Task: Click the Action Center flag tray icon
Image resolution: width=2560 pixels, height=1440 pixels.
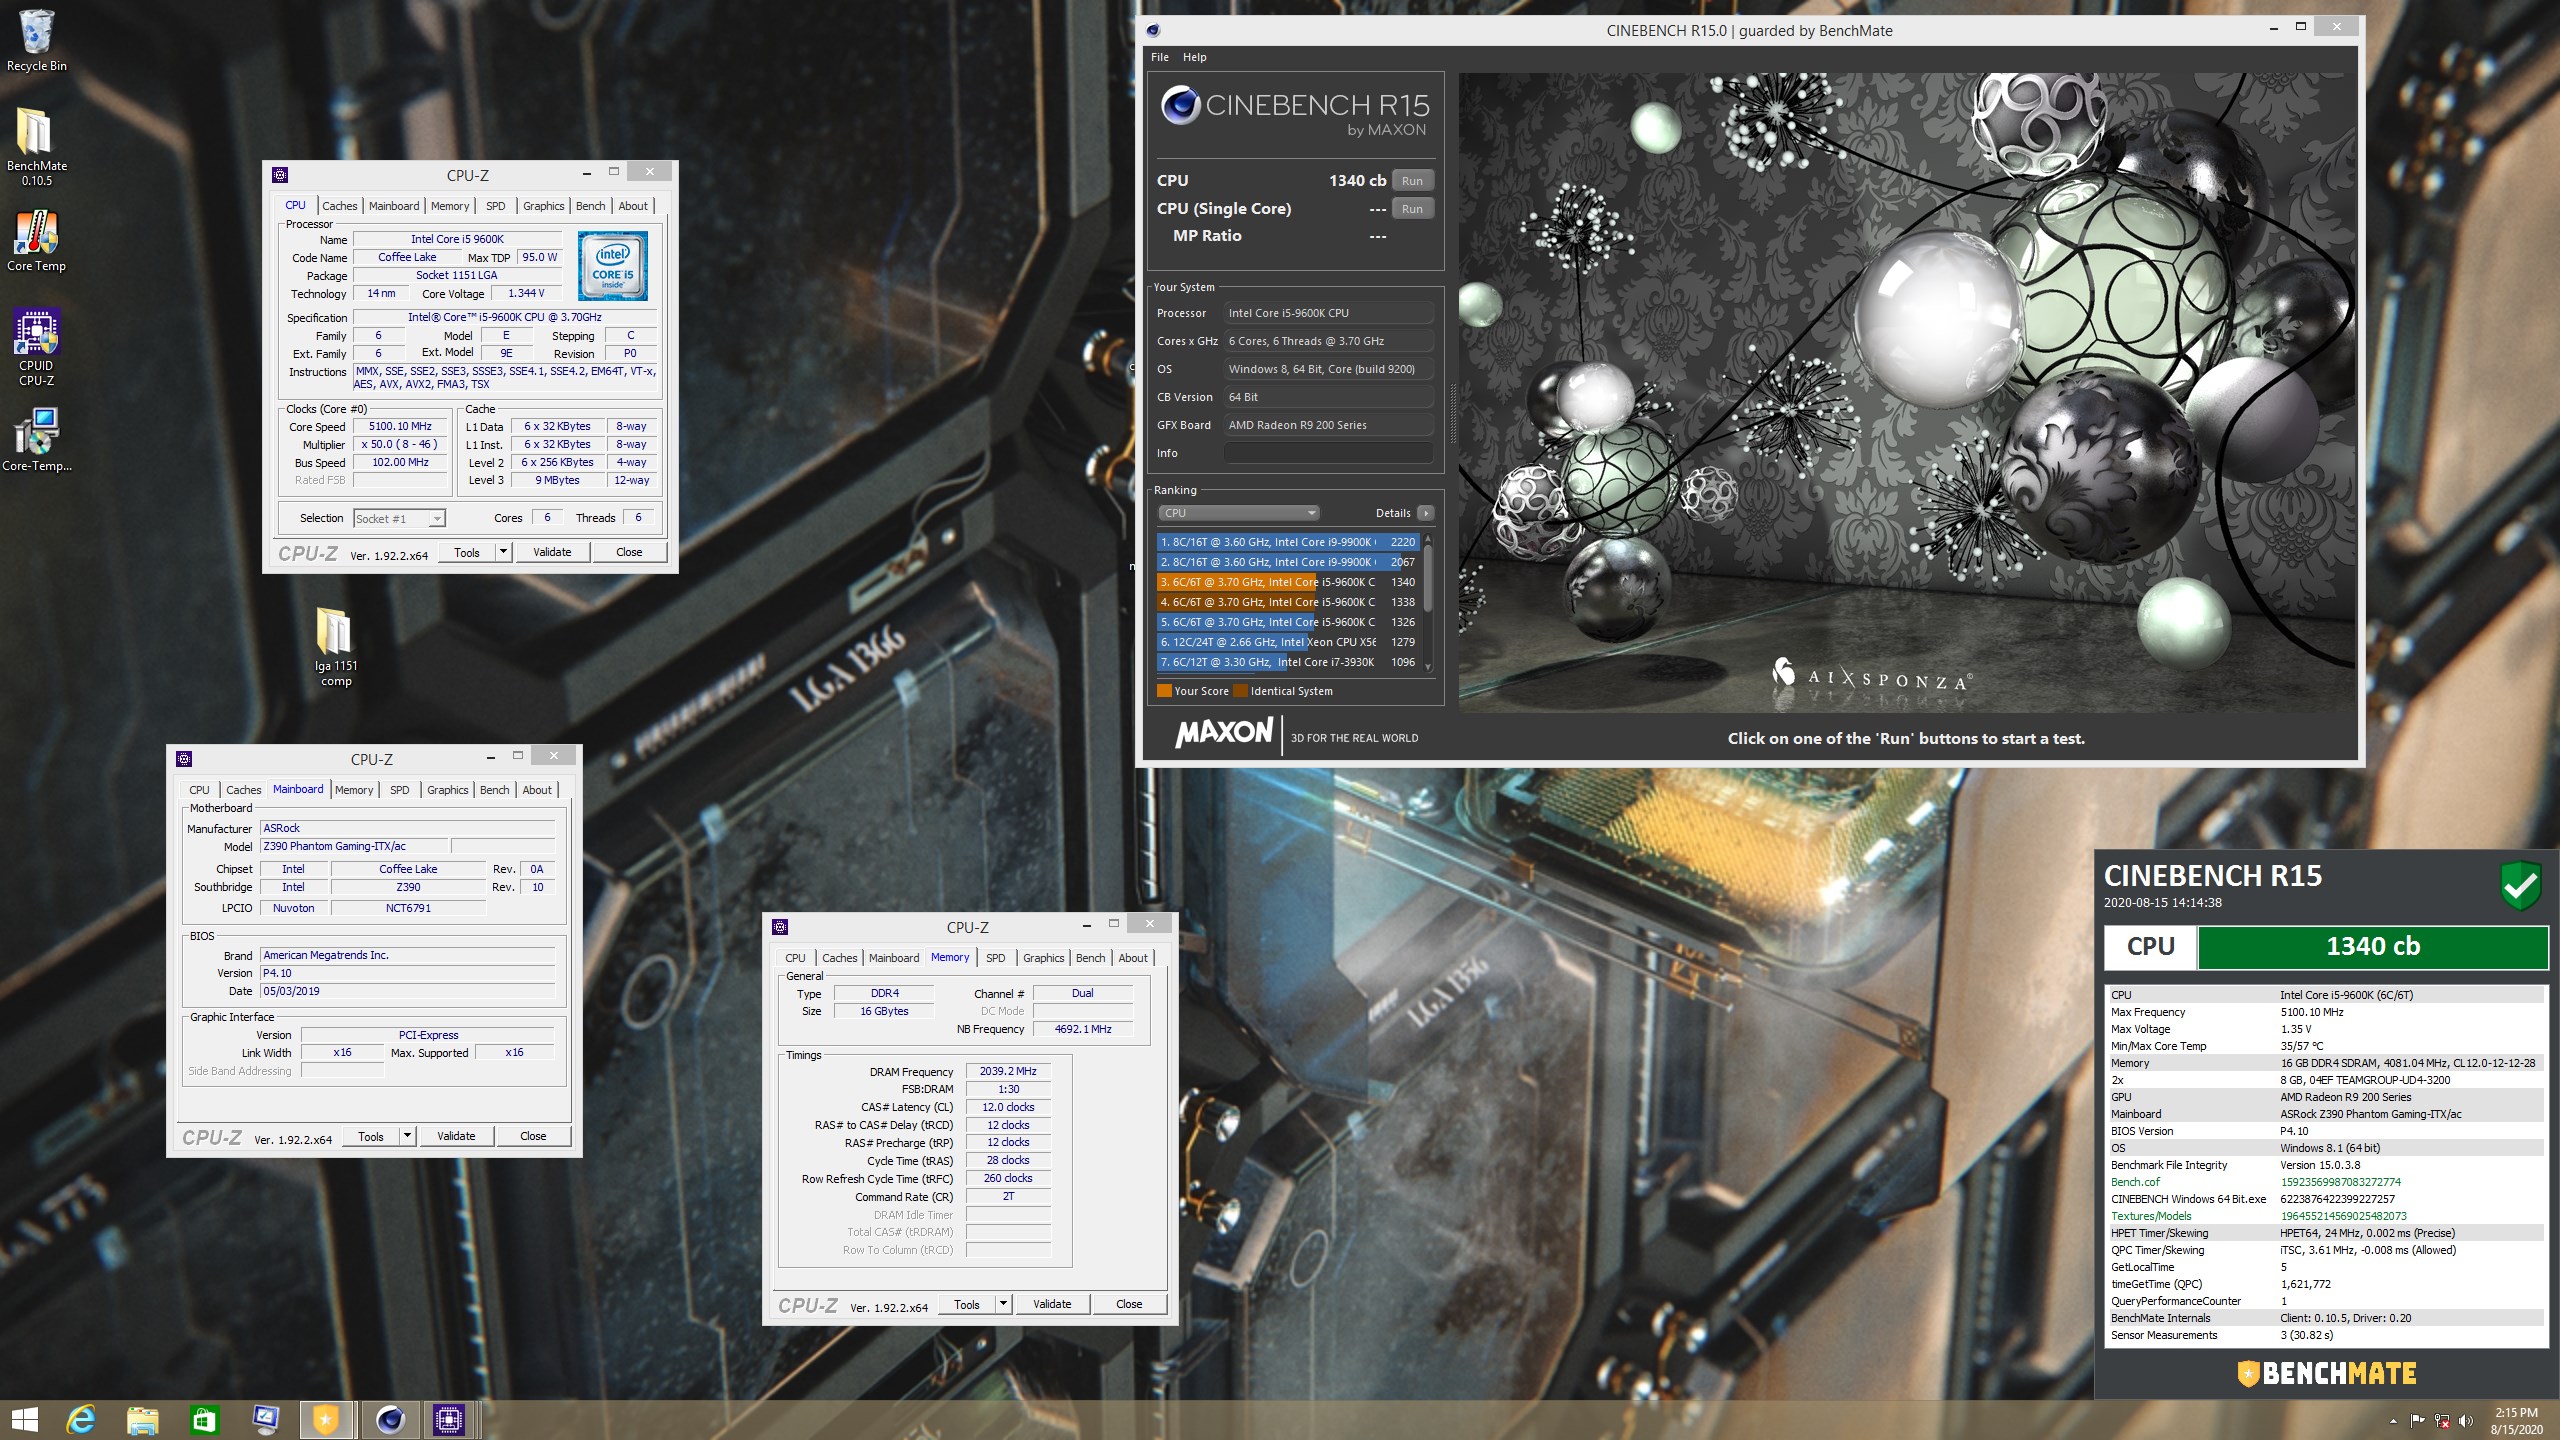Action: [2417, 1421]
